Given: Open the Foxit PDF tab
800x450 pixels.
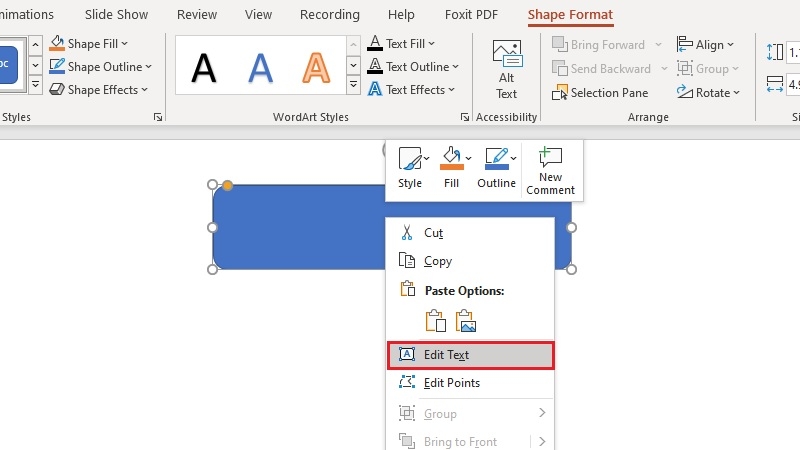Looking at the screenshot, I should (471, 15).
